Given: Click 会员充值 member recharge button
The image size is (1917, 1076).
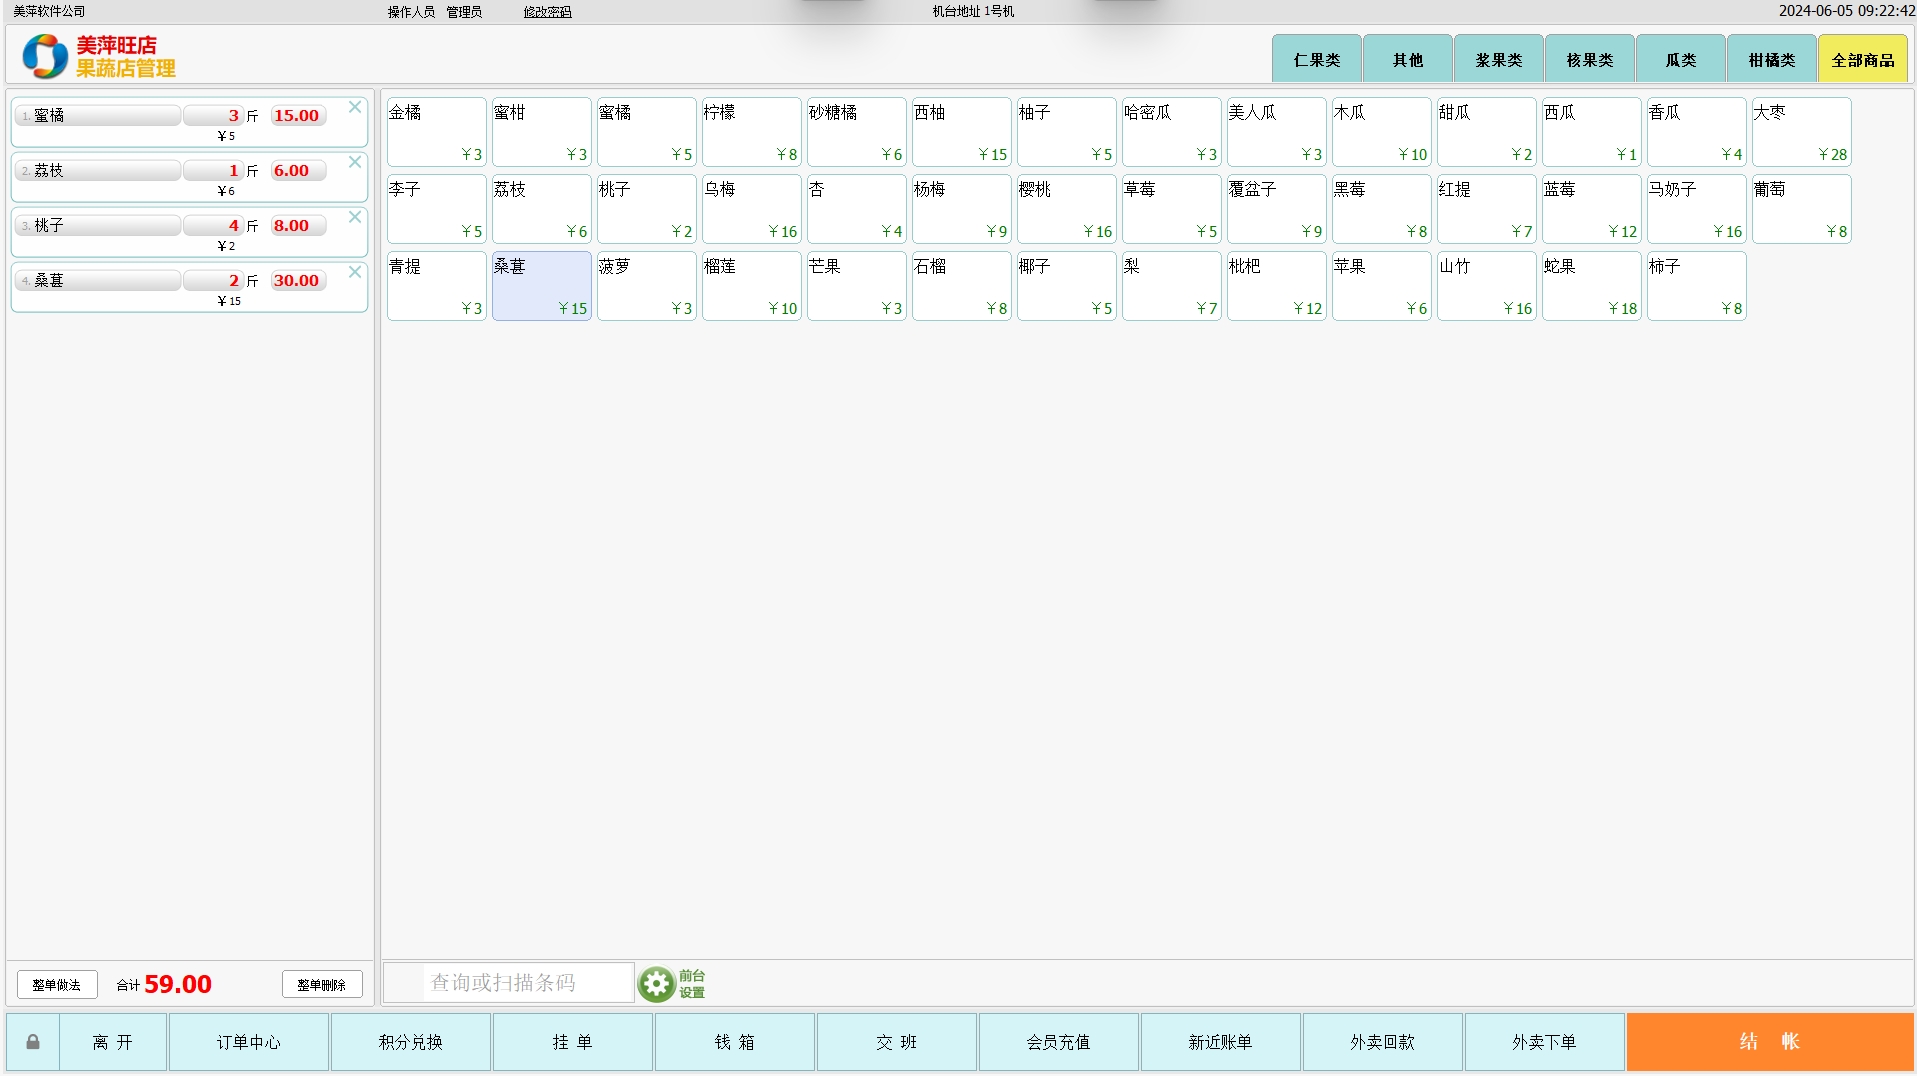Looking at the screenshot, I should pos(1058,1042).
